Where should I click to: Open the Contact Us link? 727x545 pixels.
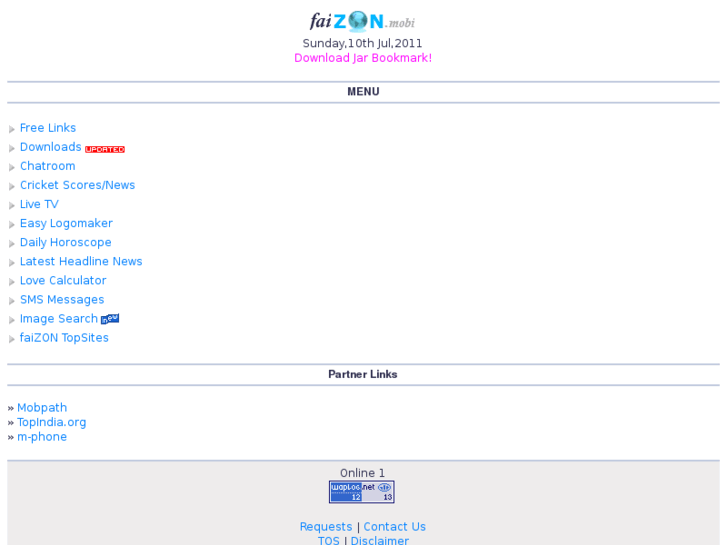(395, 527)
